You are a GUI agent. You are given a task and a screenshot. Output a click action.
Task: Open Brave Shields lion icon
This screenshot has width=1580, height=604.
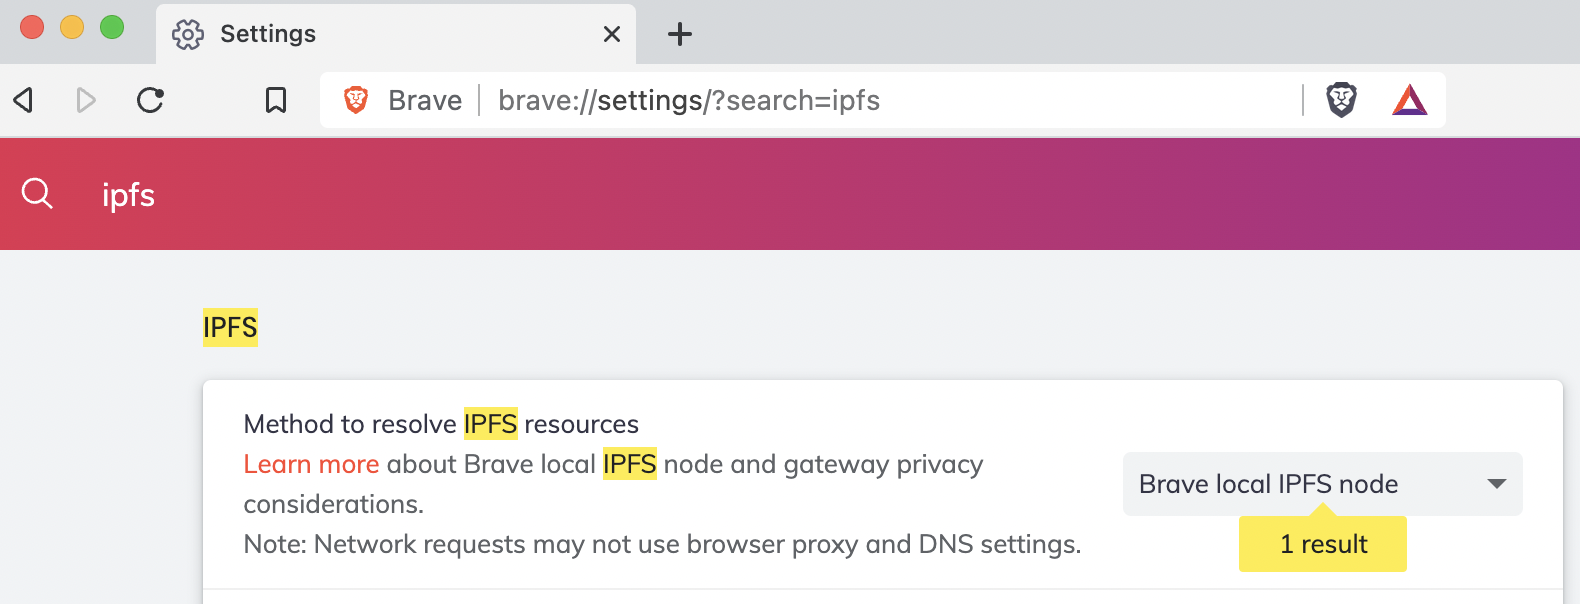coord(1341,100)
